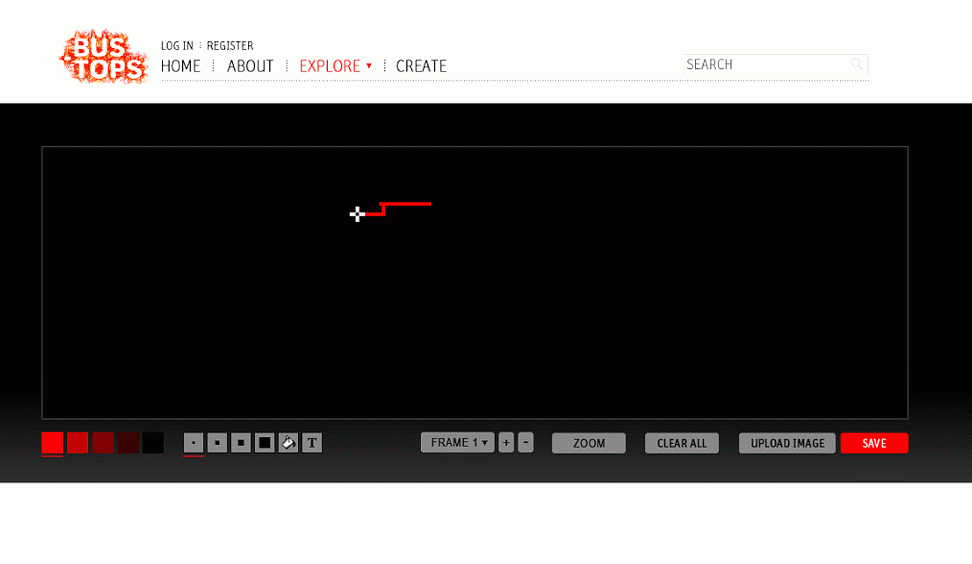Select the Text tool

point(312,443)
